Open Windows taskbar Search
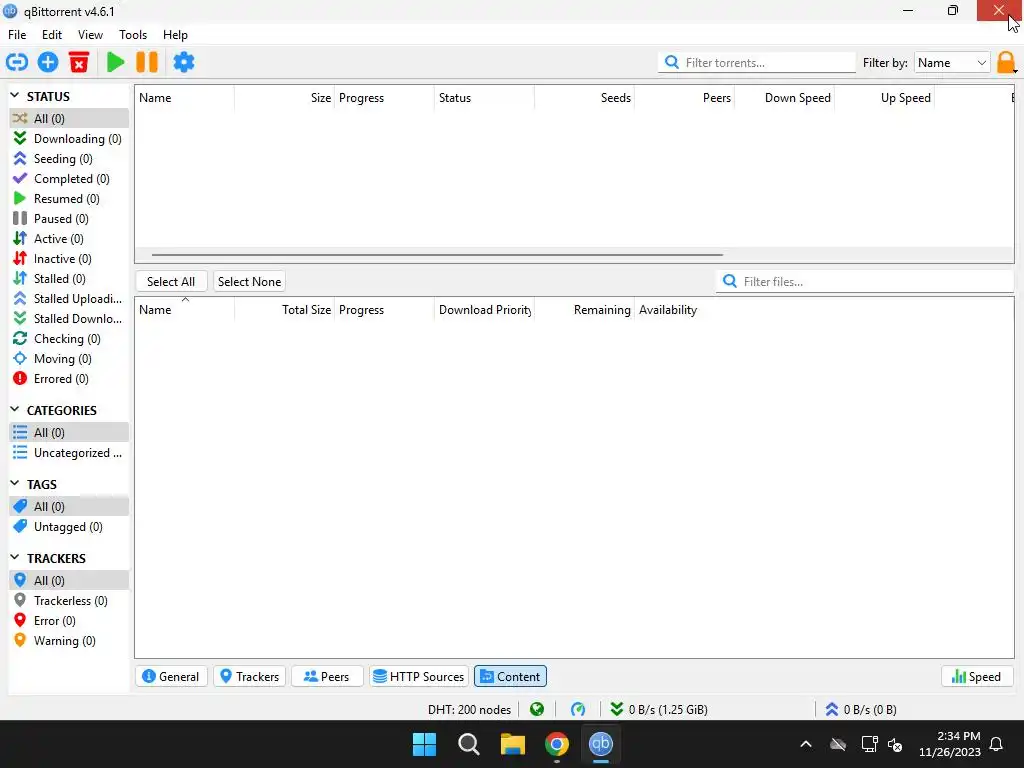Viewport: 1024px width, 768px height. [469, 744]
